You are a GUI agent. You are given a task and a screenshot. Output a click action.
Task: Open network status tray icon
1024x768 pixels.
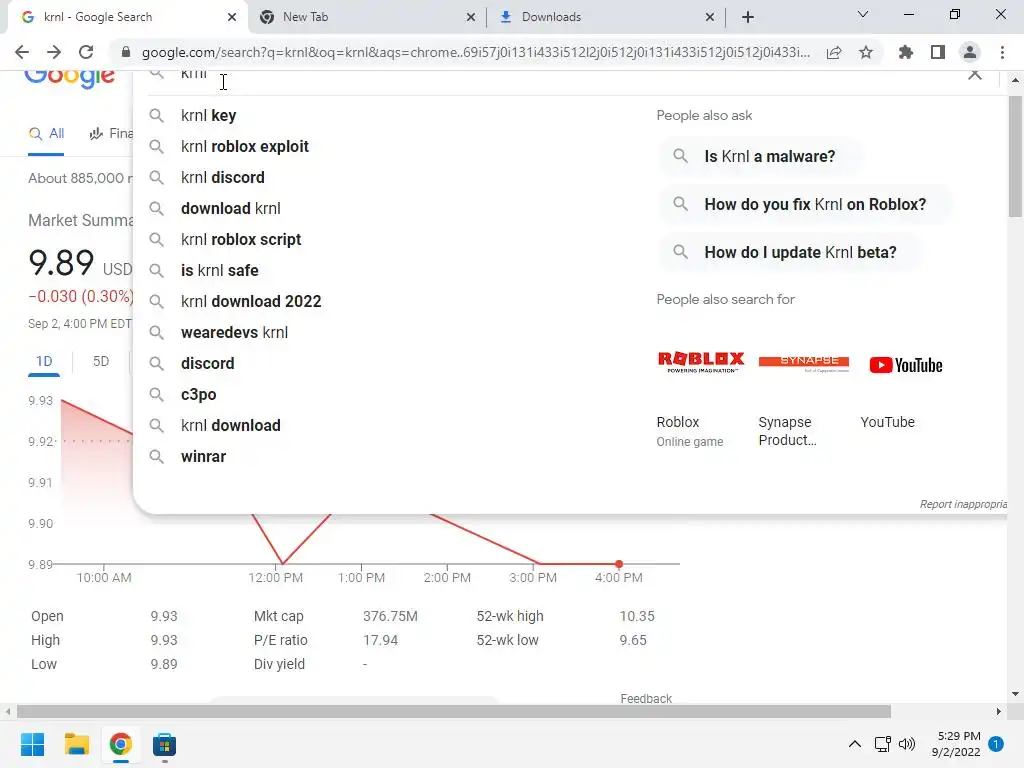pyautogui.click(x=882, y=744)
